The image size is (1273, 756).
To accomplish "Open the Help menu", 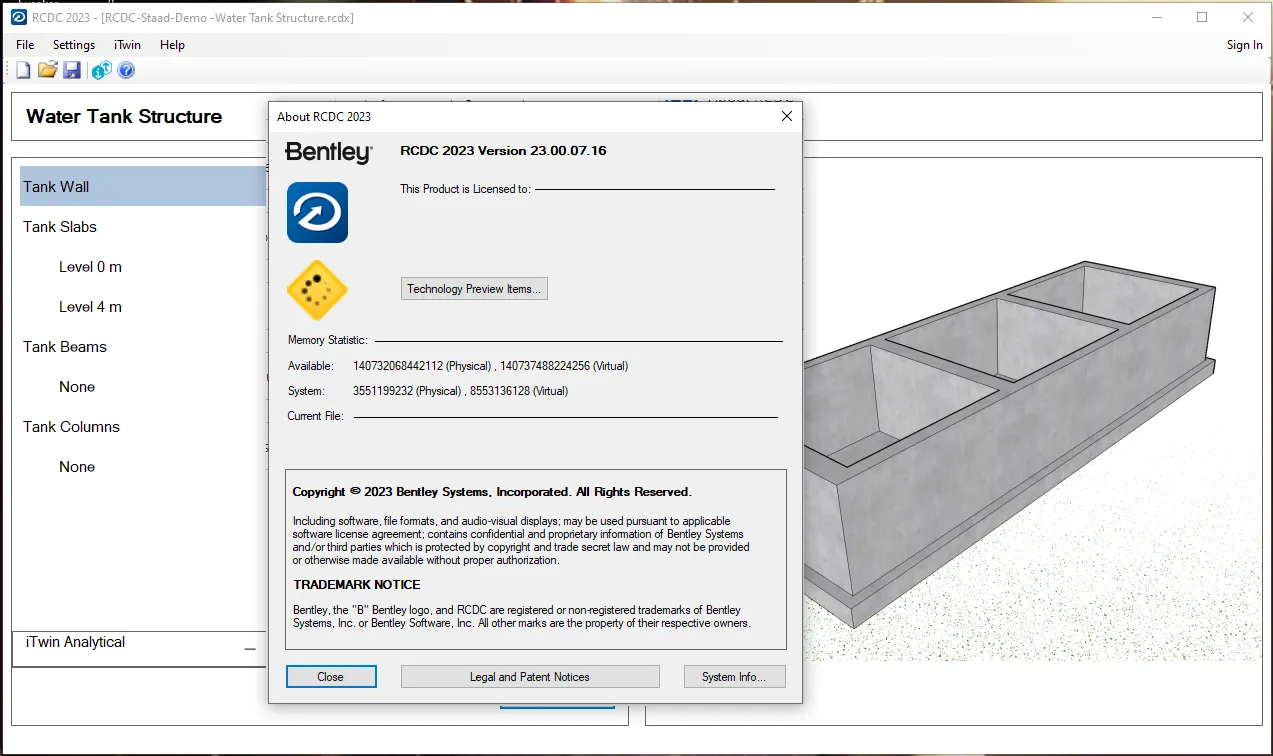I will [172, 45].
